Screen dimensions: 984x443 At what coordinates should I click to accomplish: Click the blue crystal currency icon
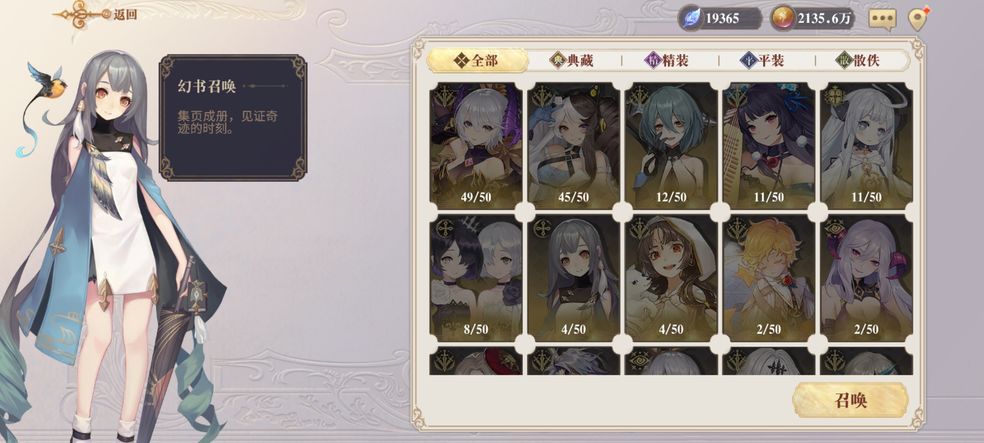pyautogui.click(x=691, y=18)
